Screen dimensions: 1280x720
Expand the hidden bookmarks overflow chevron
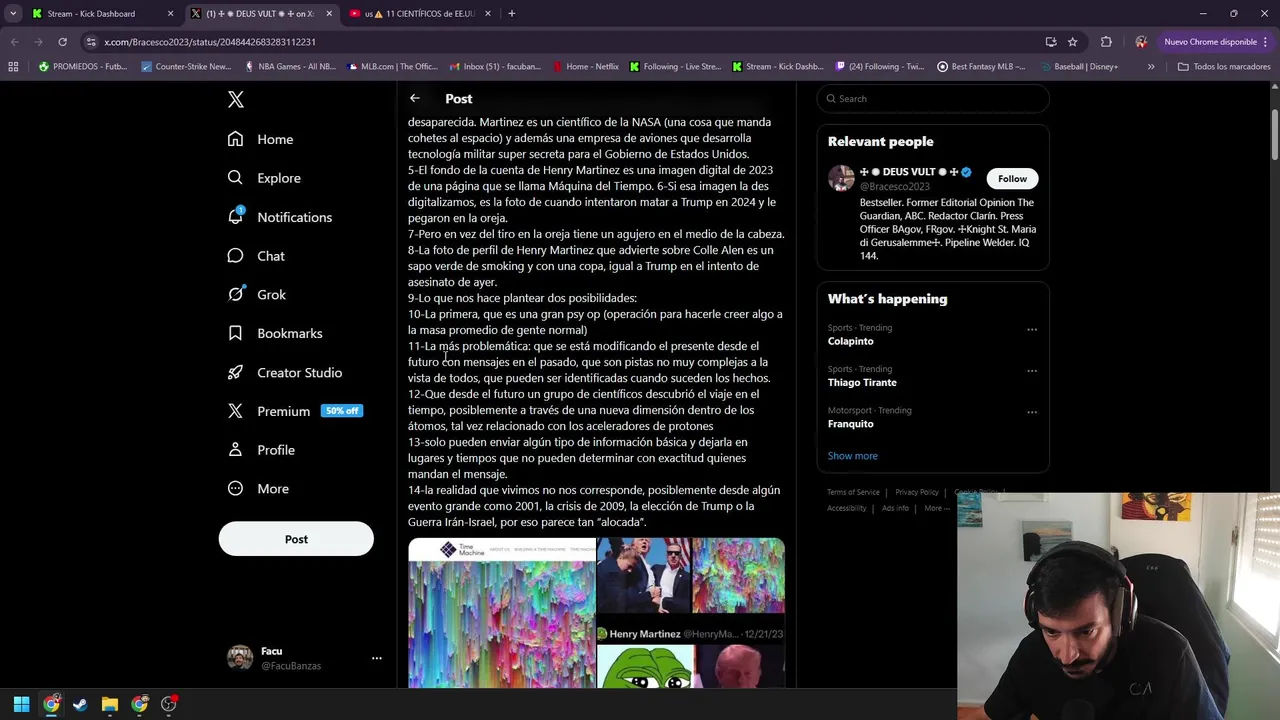(1151, 67)
